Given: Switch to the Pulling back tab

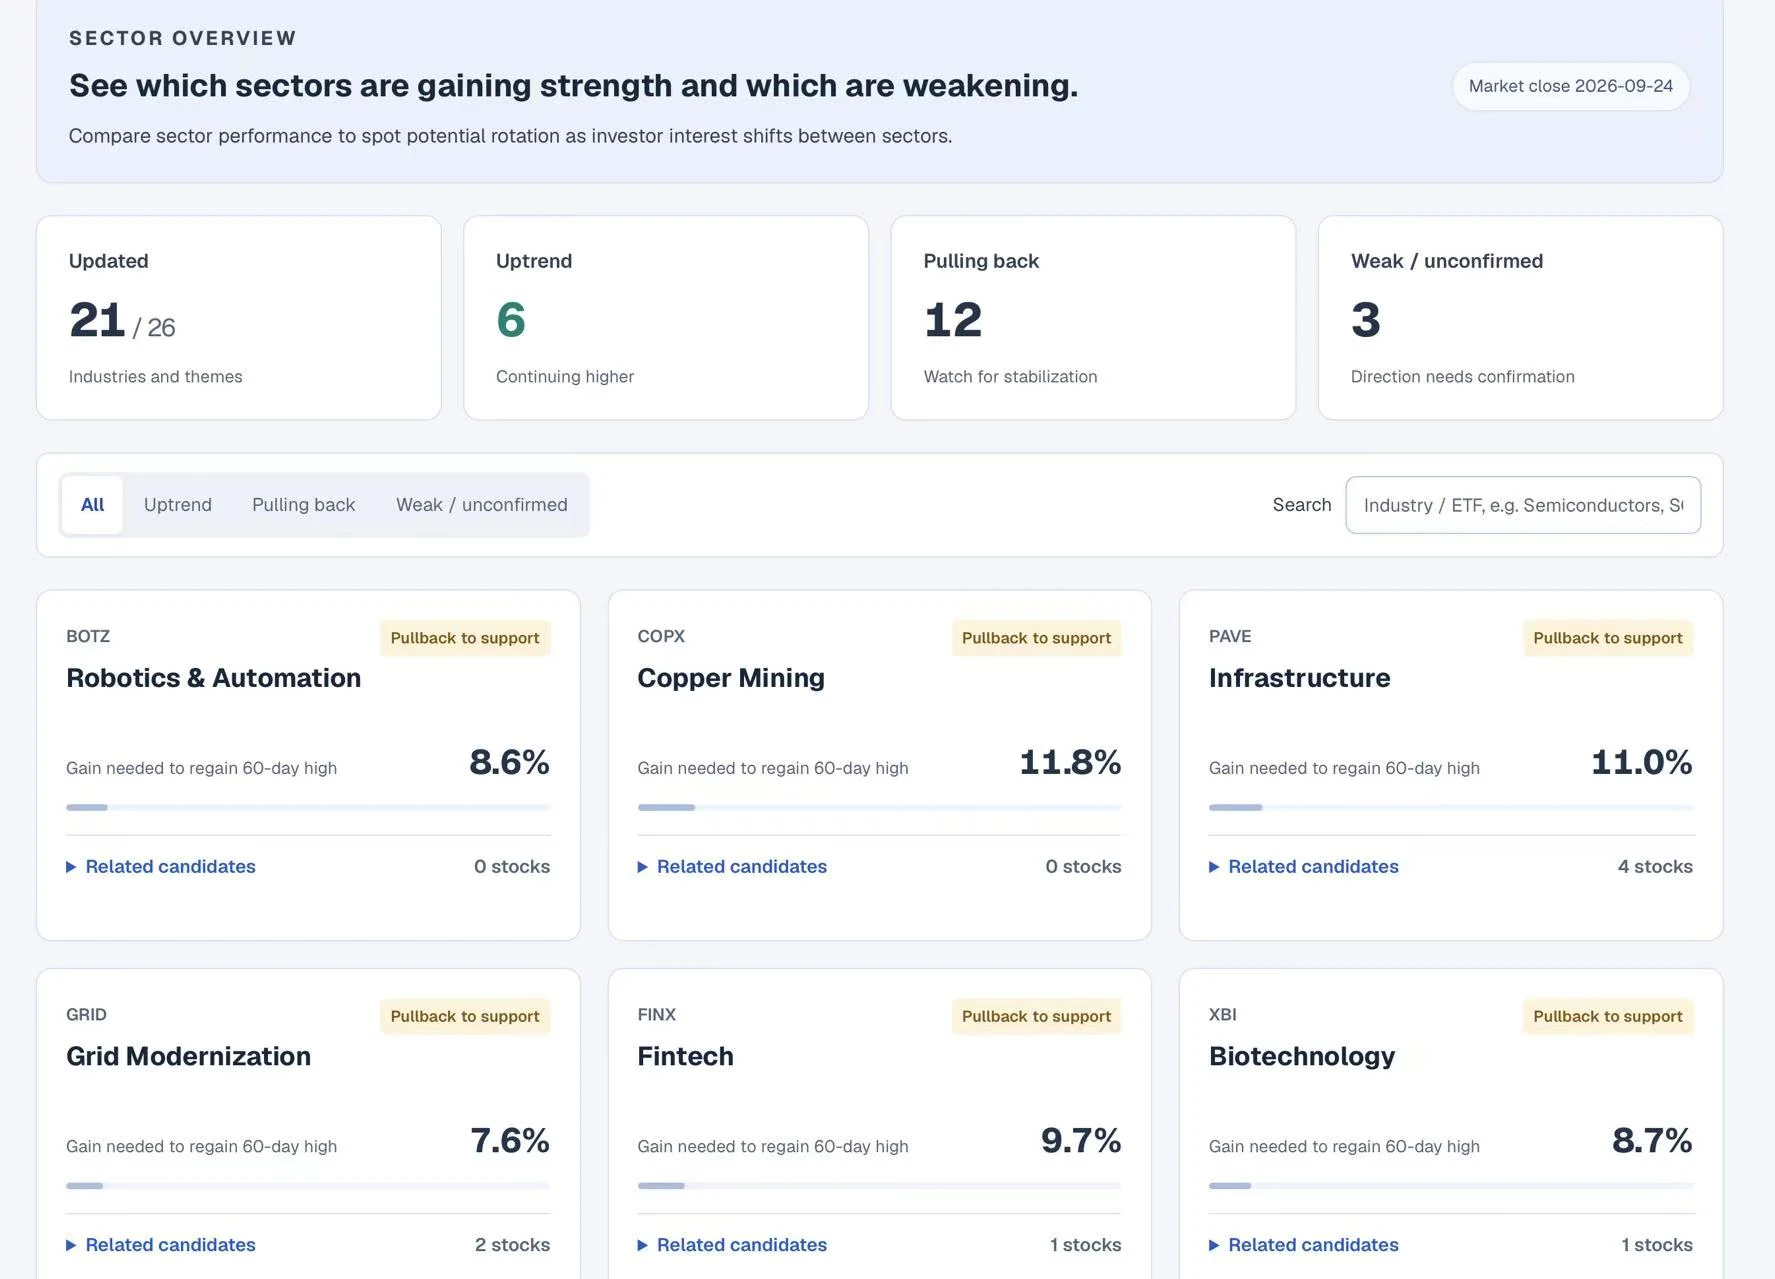Looking at the screenshot, I should 304,505.
